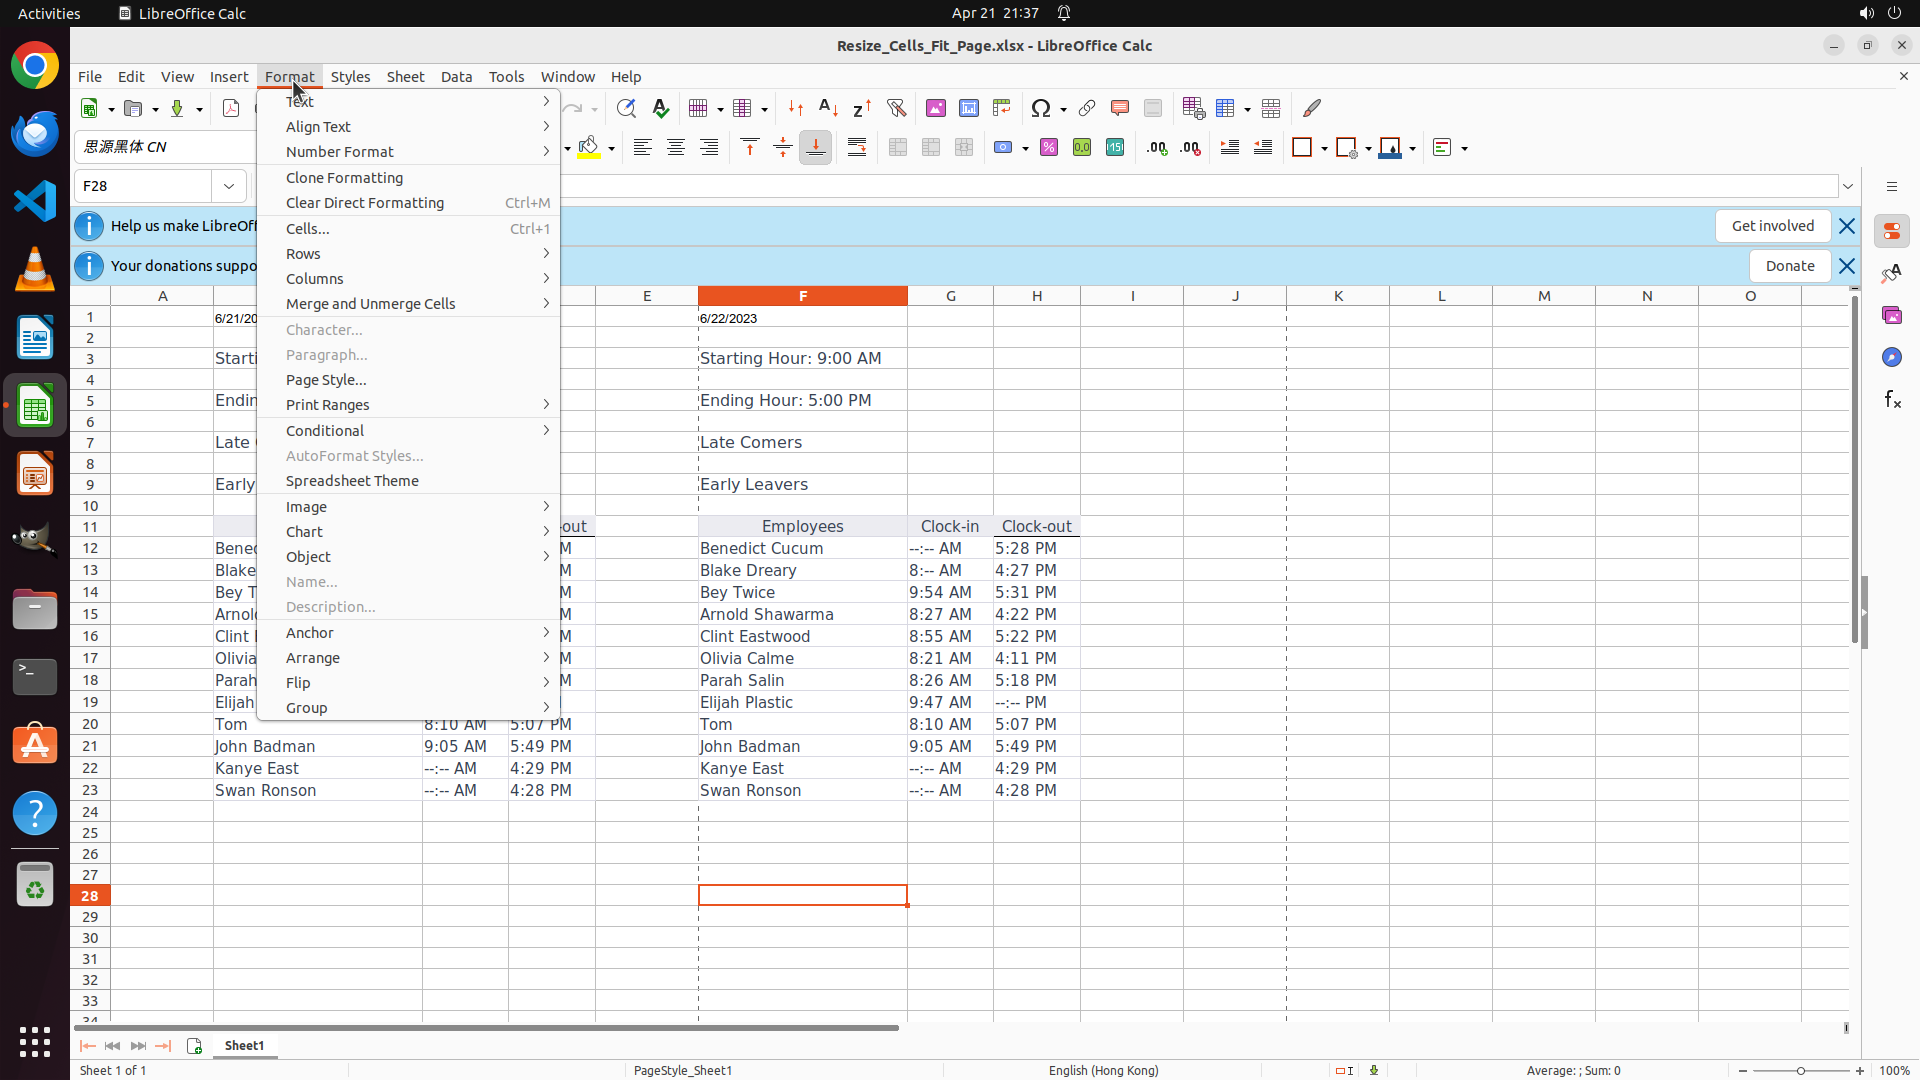The height and width of the screenshot is (1080, 1920).
Task: Click the Insert Hyperlink chain icon
Action: tap(1087, 108)
